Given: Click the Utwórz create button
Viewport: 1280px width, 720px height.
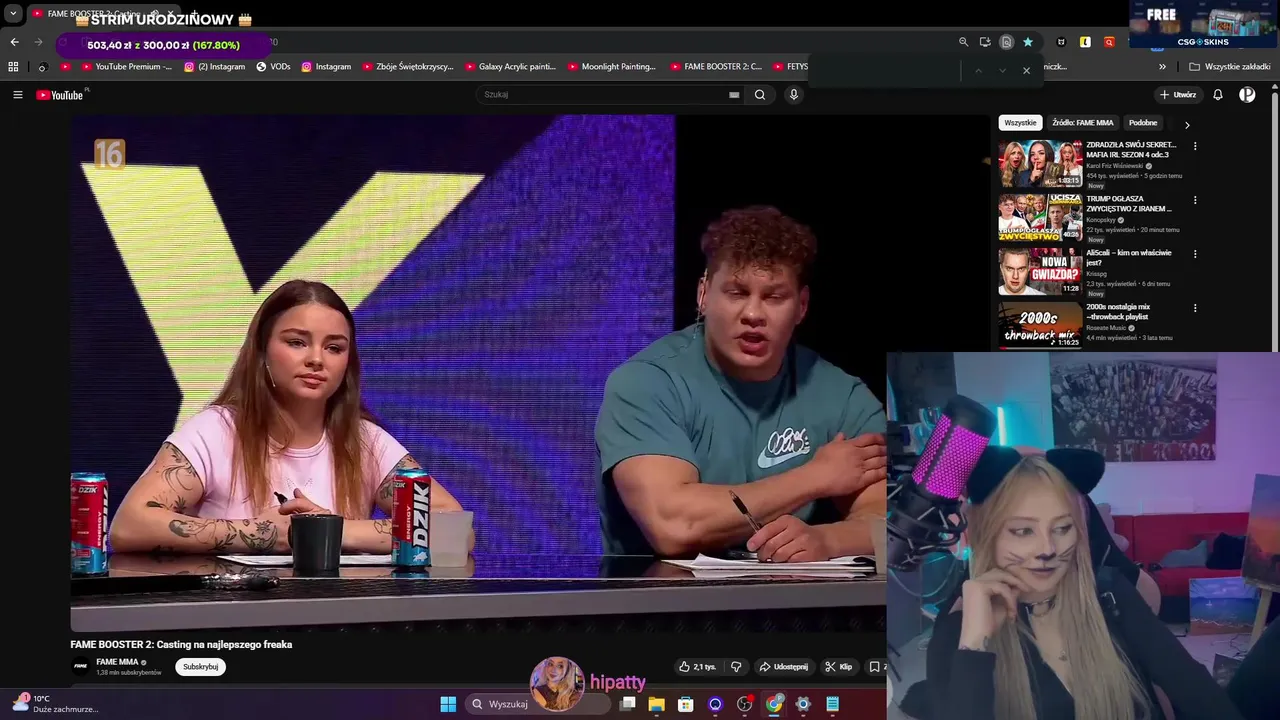Looking at the screenshot, I should pyautogui.click(x=1178, y=95).
